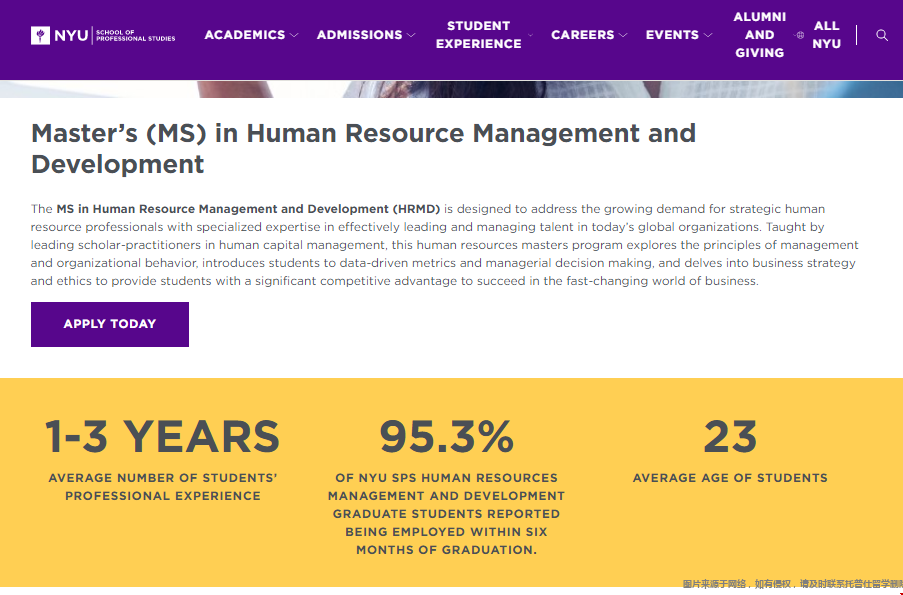The width and height of the screenshot is (903, 595).
Task: Open the search magnifier icon
Action: pyautogui.click(x=882, y=35)
